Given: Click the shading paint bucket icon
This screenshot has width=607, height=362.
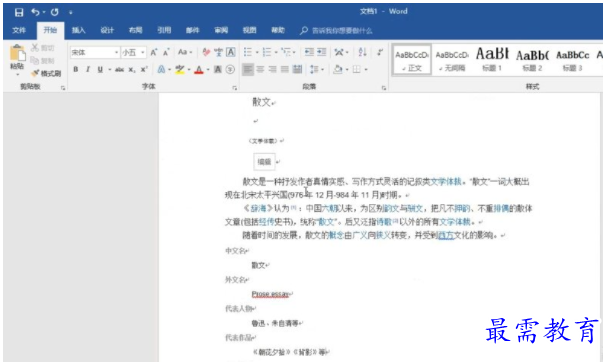Looking at the screenshot, I should tap(338, 70).
